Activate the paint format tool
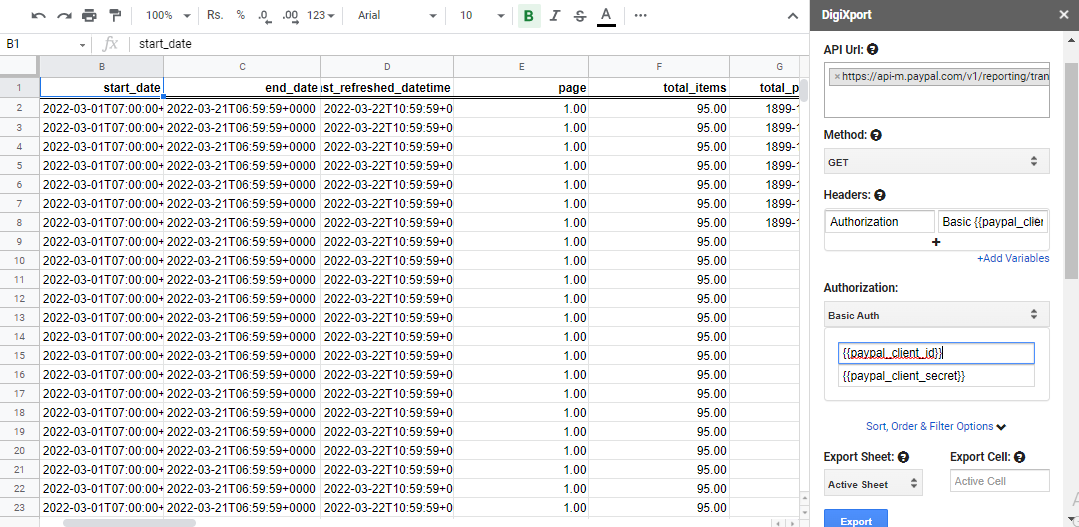Image resolution: width=1079 pixels, height=527 pixels. 115,15
